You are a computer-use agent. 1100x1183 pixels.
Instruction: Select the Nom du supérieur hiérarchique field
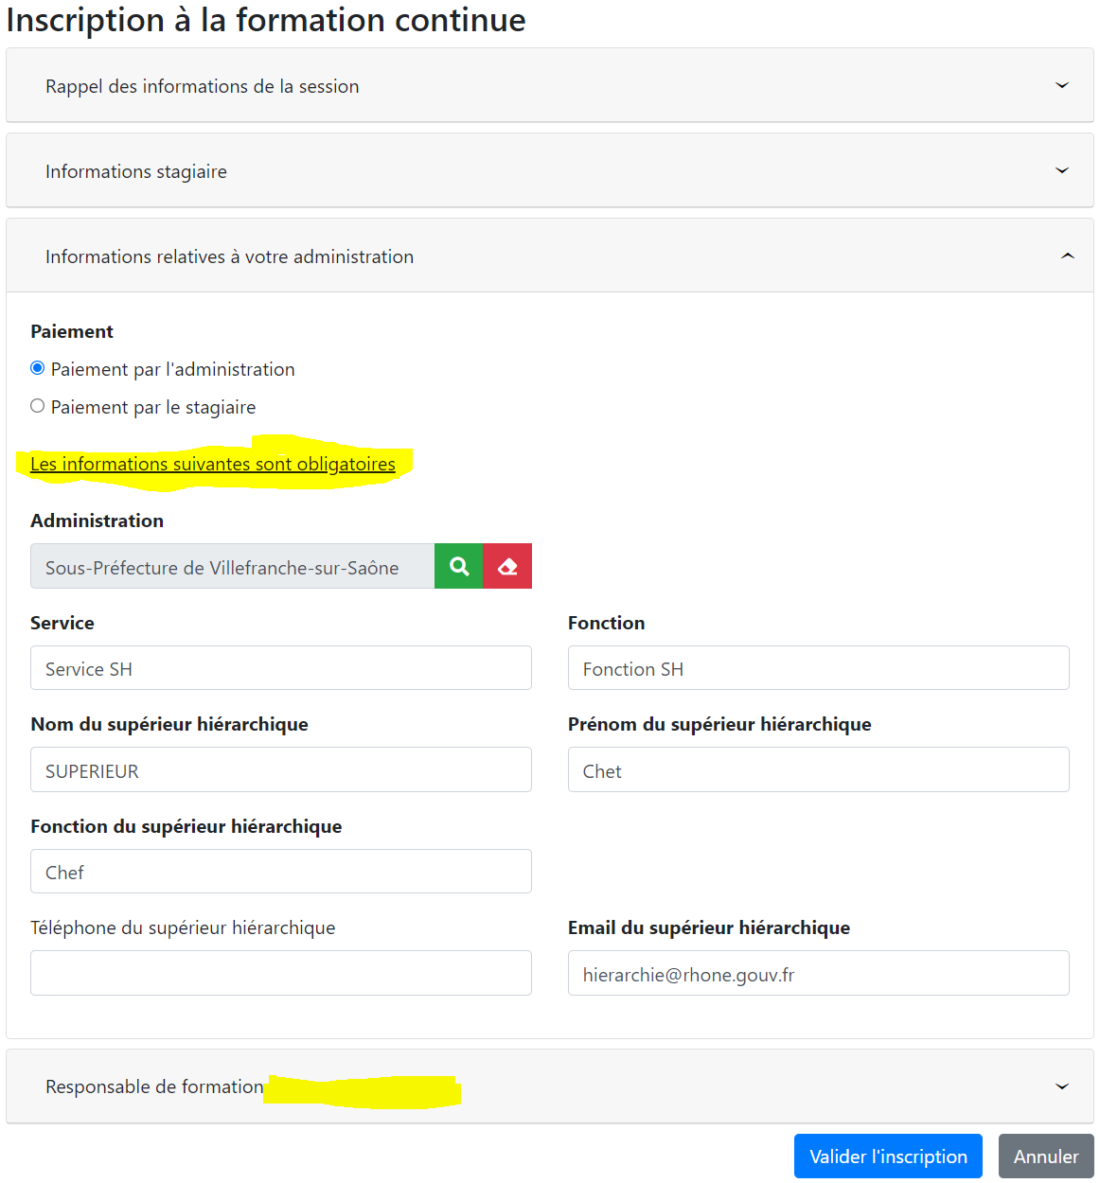pos(280,769)
